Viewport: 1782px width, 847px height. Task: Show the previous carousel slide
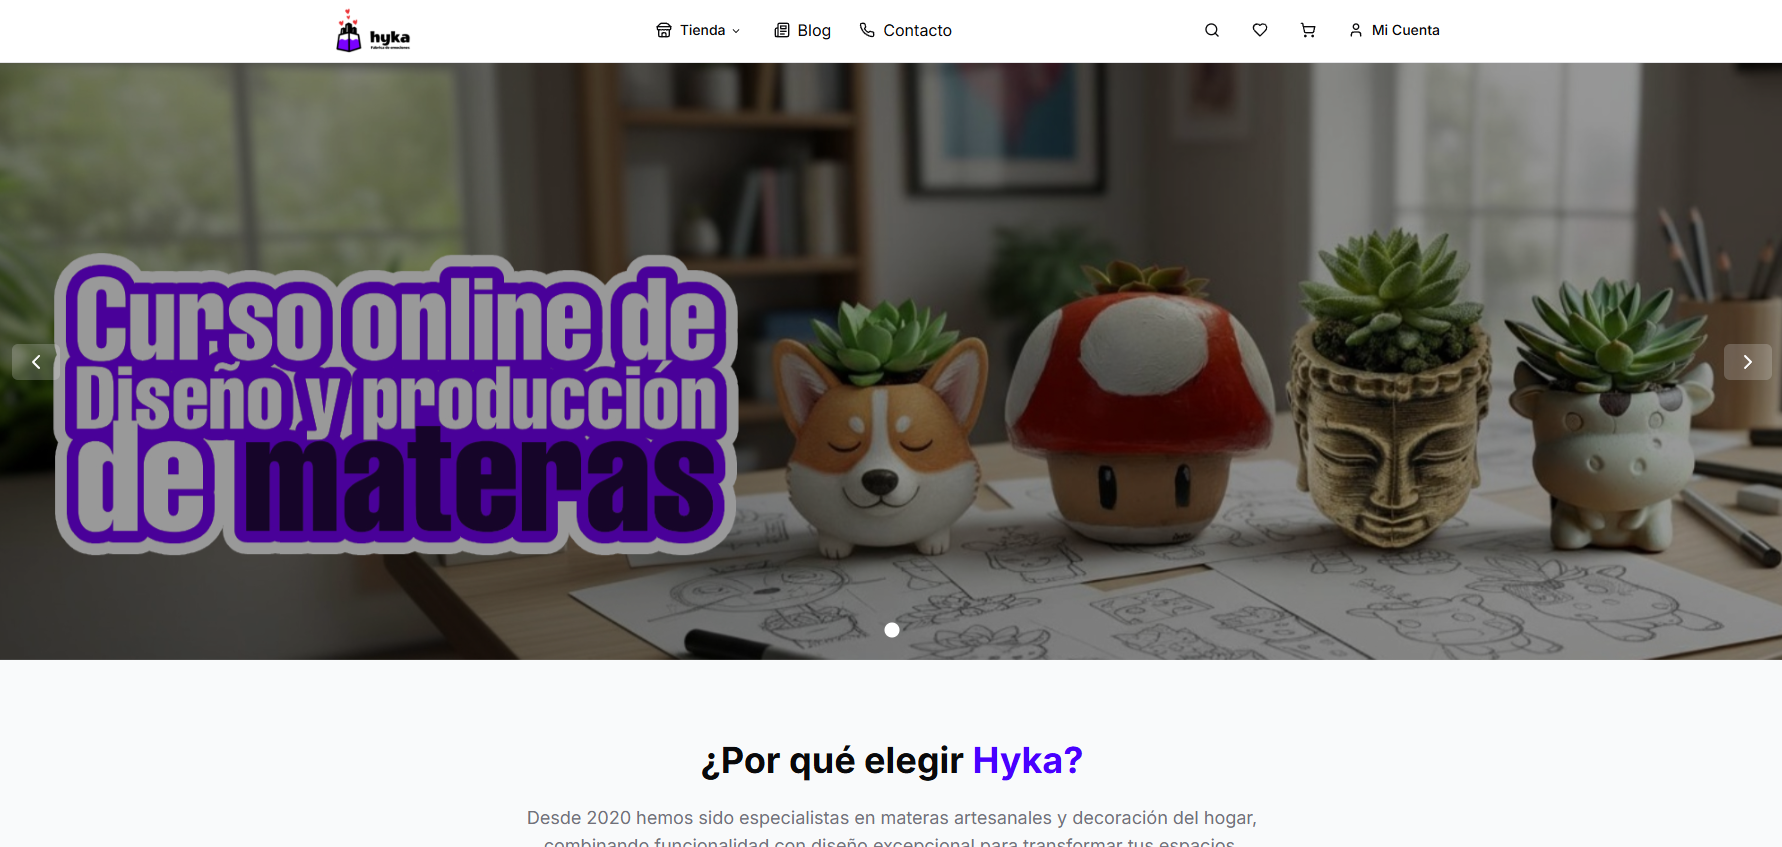[35, 362]
